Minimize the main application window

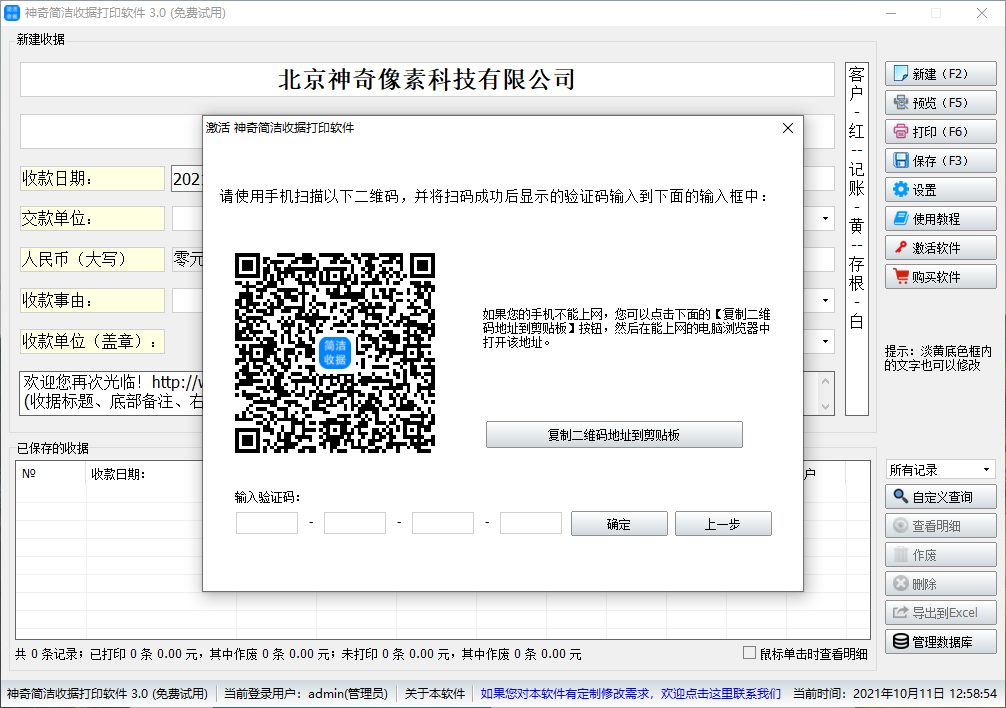click(x=891, y=13)
